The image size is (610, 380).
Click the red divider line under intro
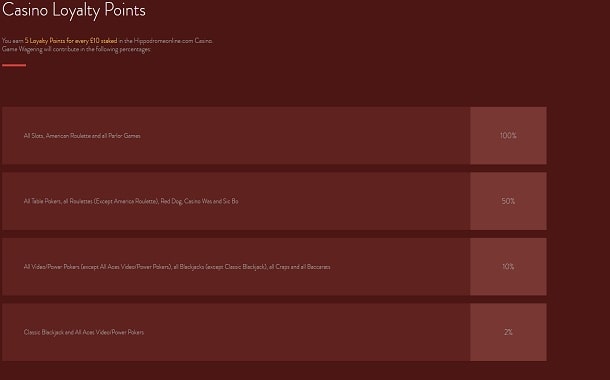pos(14,65)
